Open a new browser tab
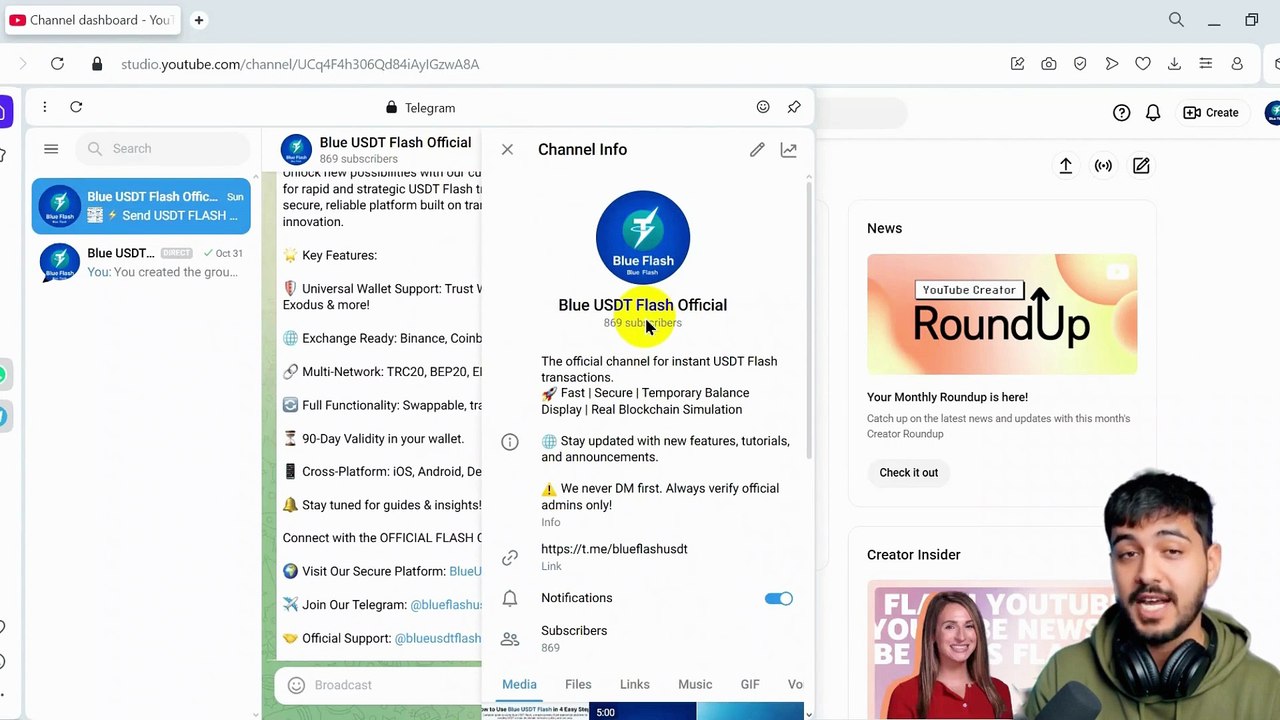The image size is (1280, 720). click(x=199, y=20)
